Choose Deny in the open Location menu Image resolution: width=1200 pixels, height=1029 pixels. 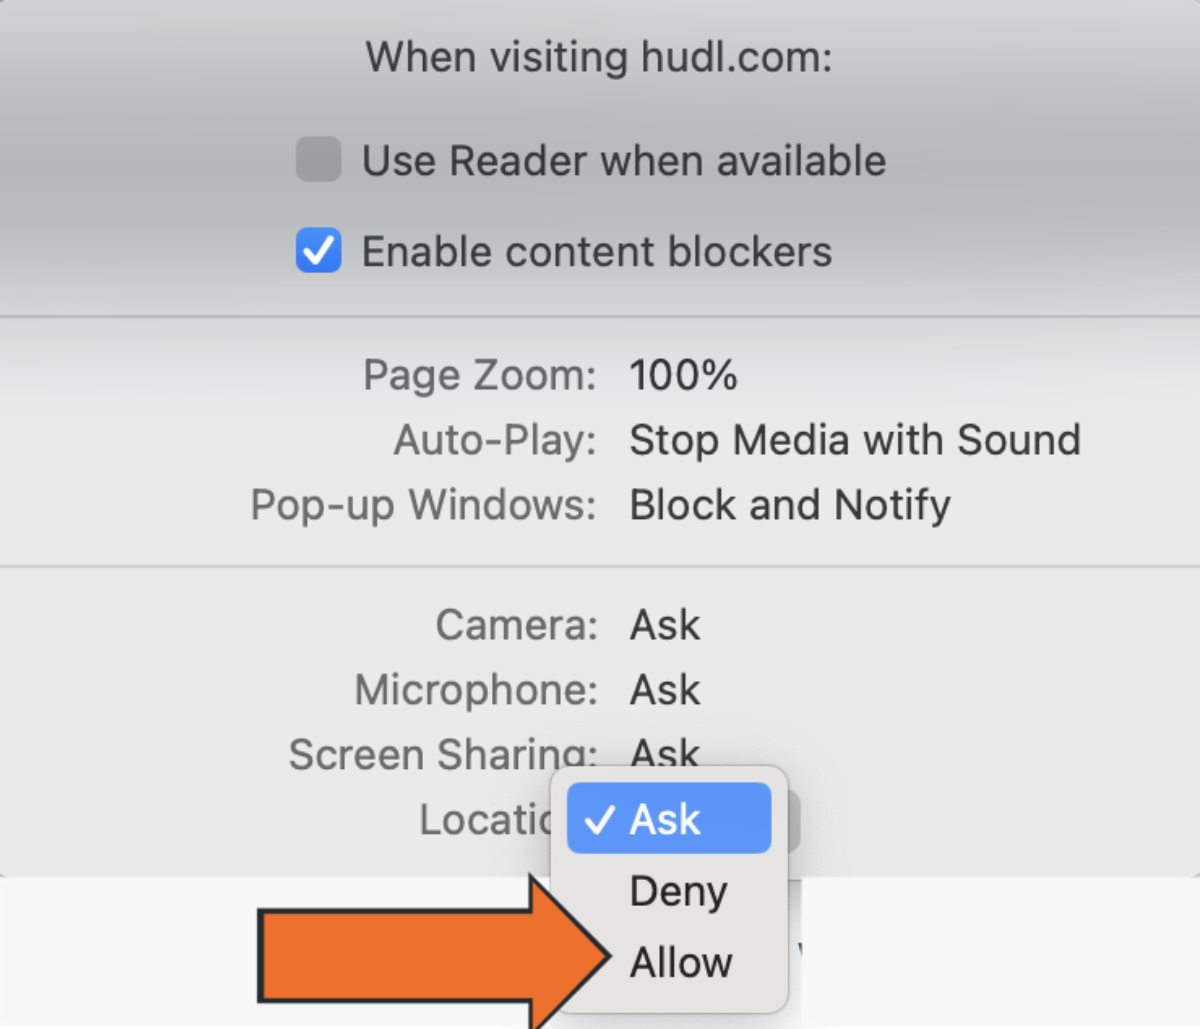click(677, 890)
